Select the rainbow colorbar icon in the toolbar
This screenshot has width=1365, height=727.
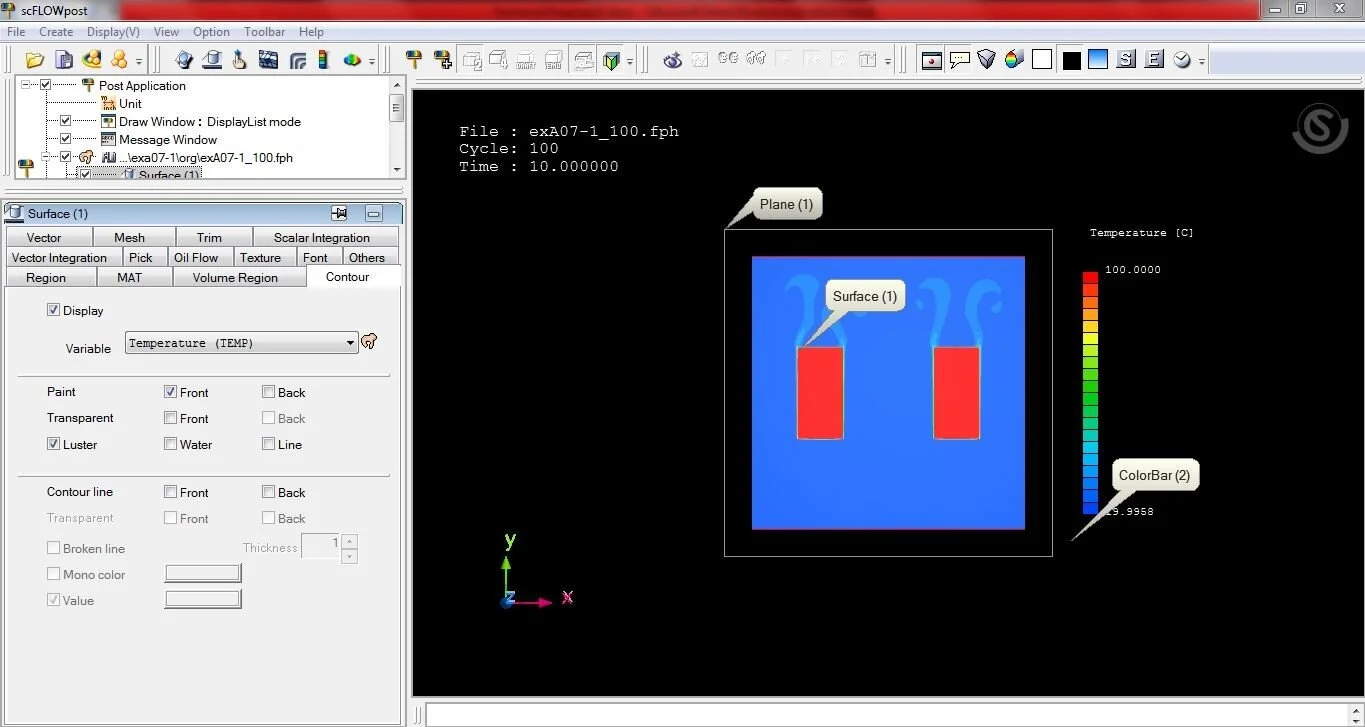click(322, 59)
